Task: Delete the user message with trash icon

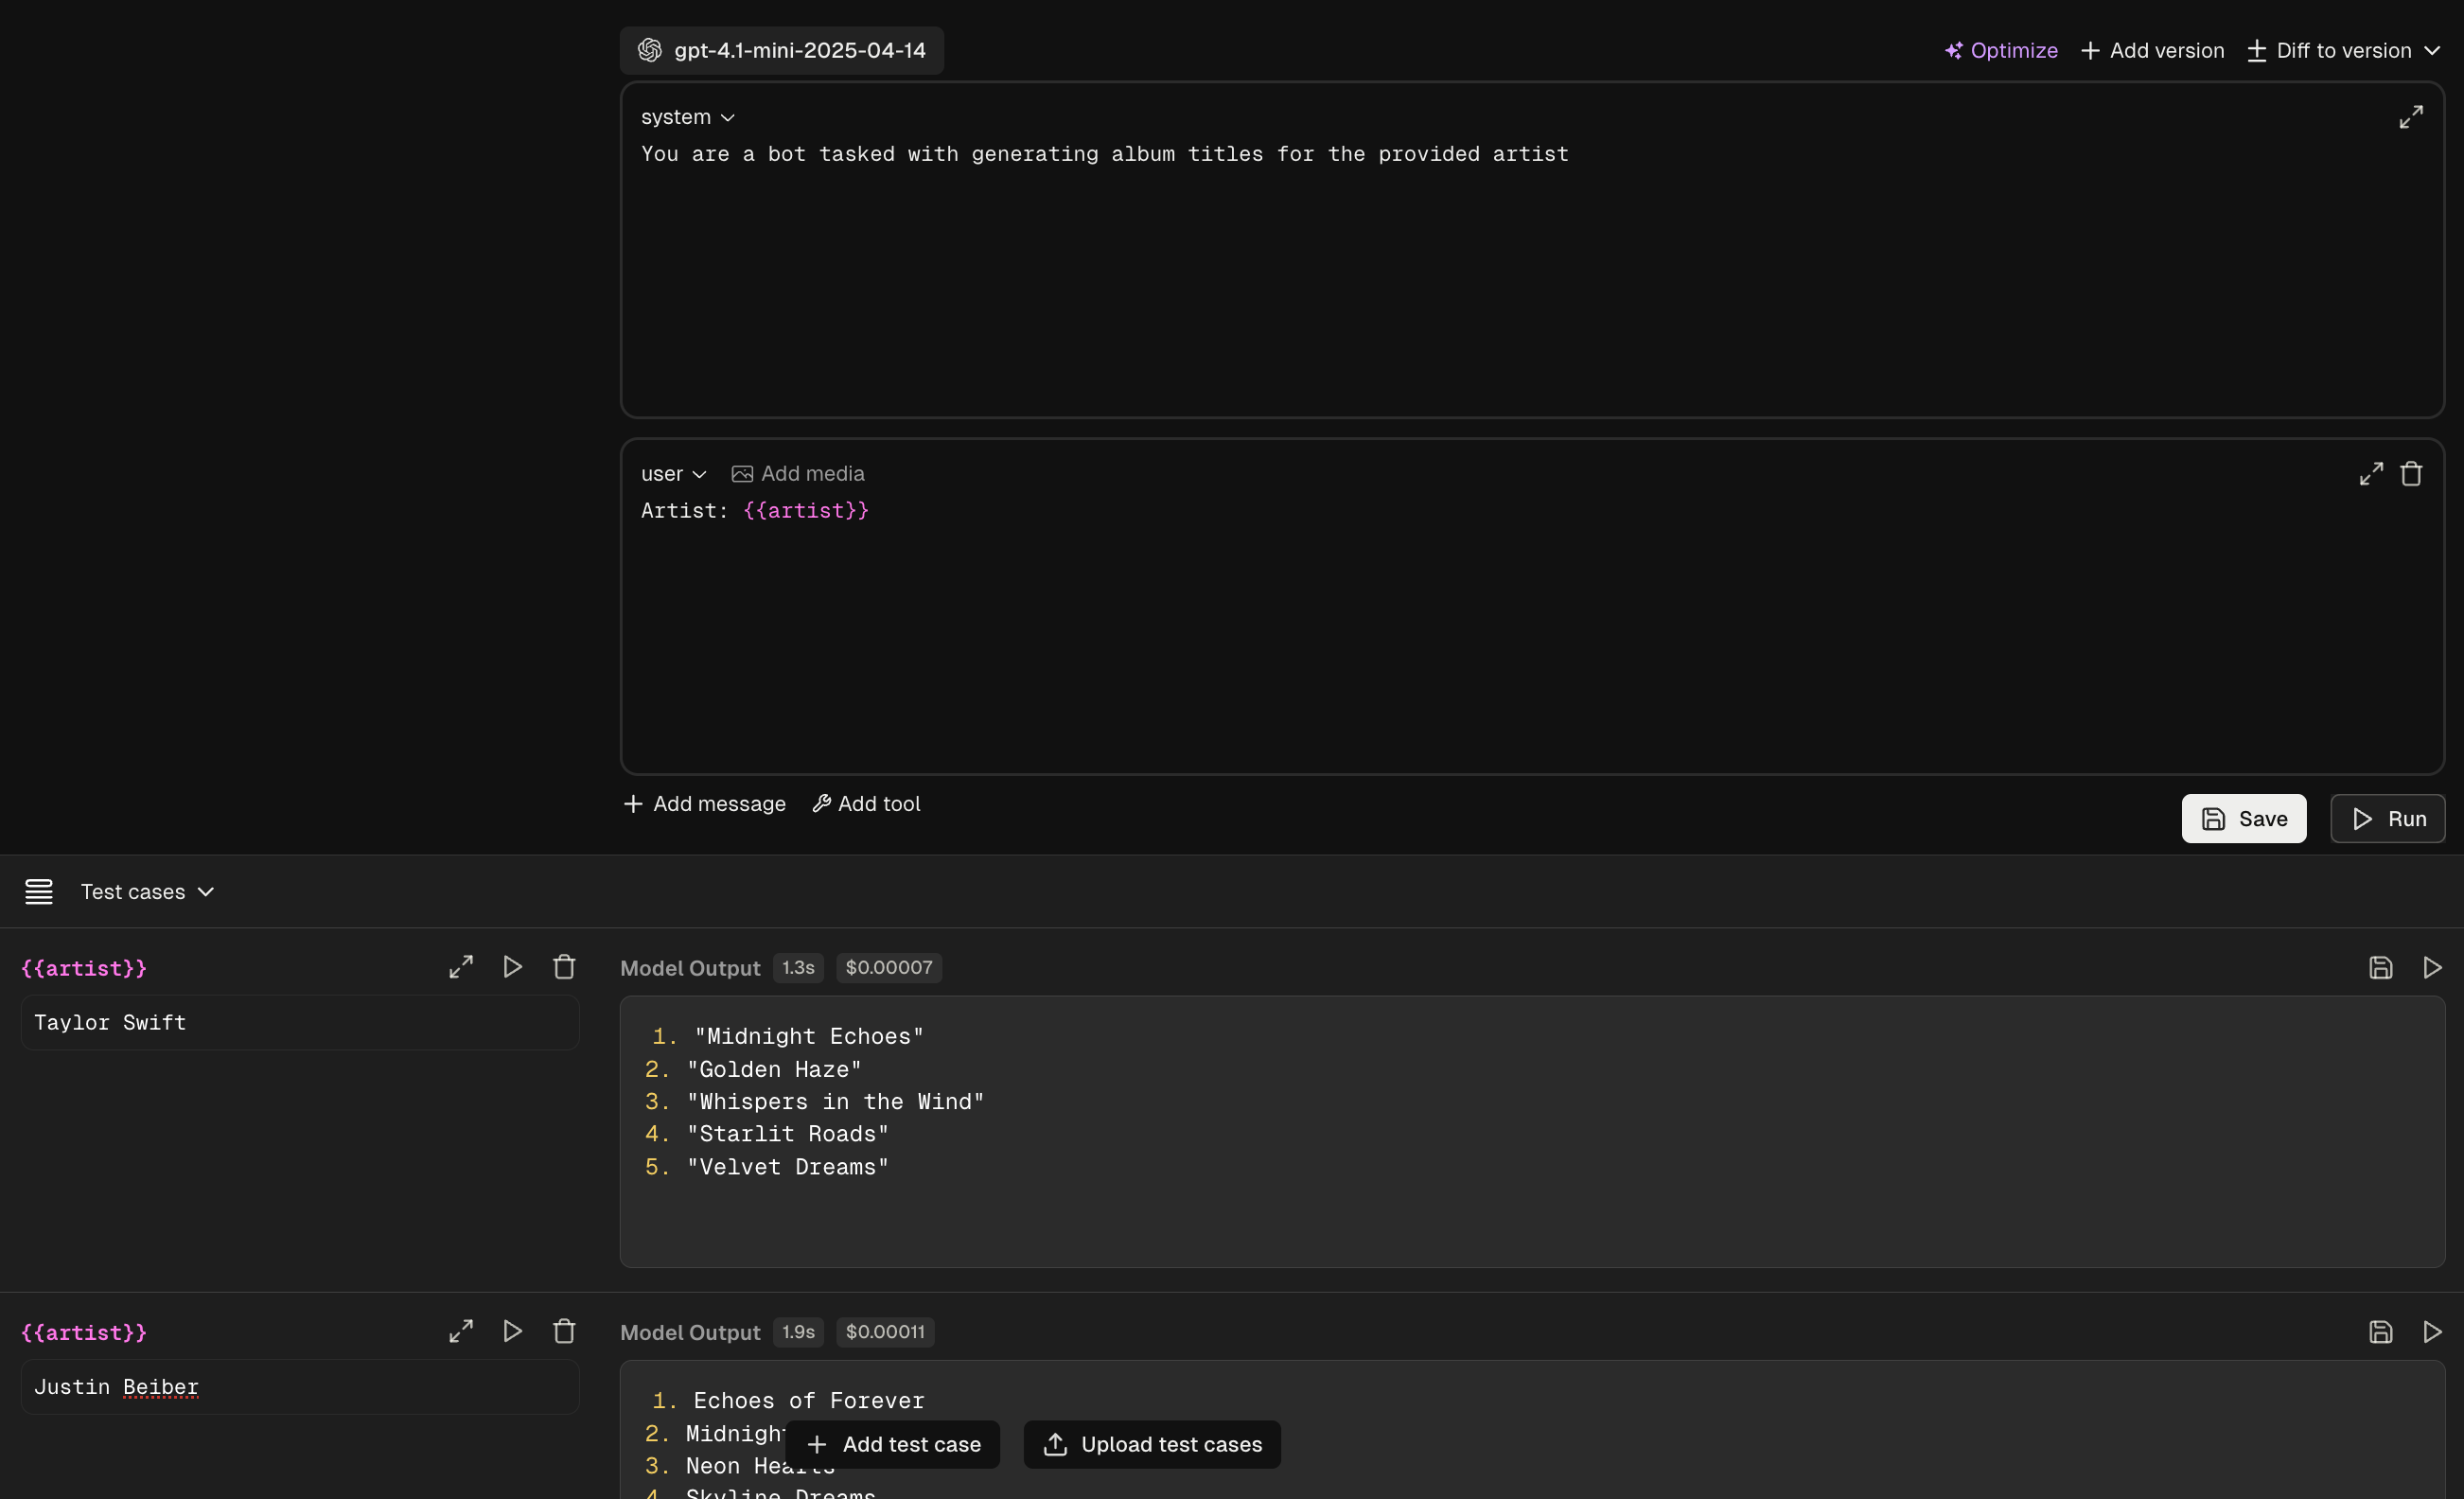Action: pos(2411,474)
